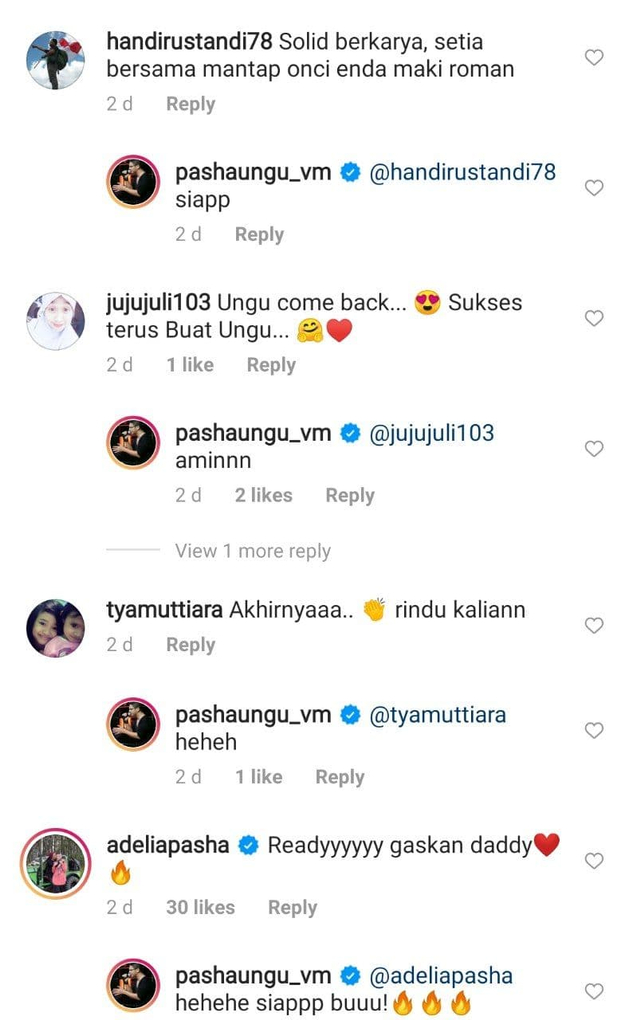
Task: Reply to handirustandi78's comment
Action: [191, 104]
